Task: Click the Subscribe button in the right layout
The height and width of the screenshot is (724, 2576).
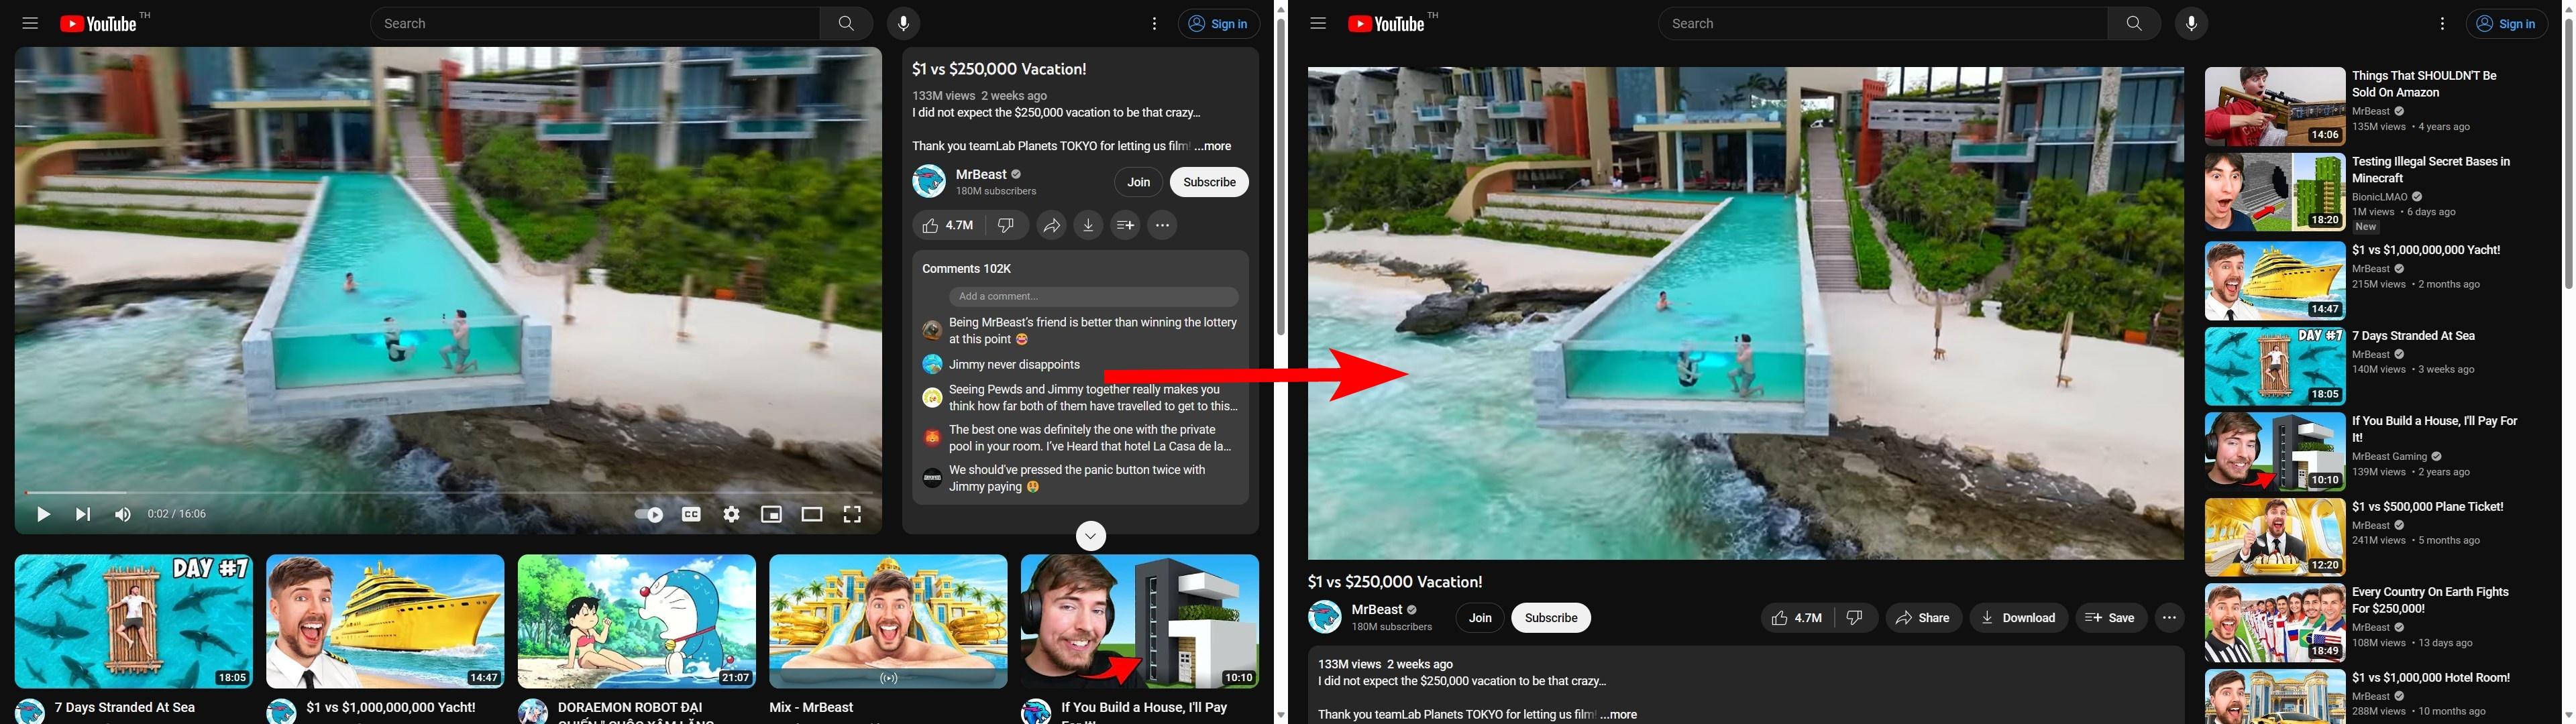Action: [1550, 618]
